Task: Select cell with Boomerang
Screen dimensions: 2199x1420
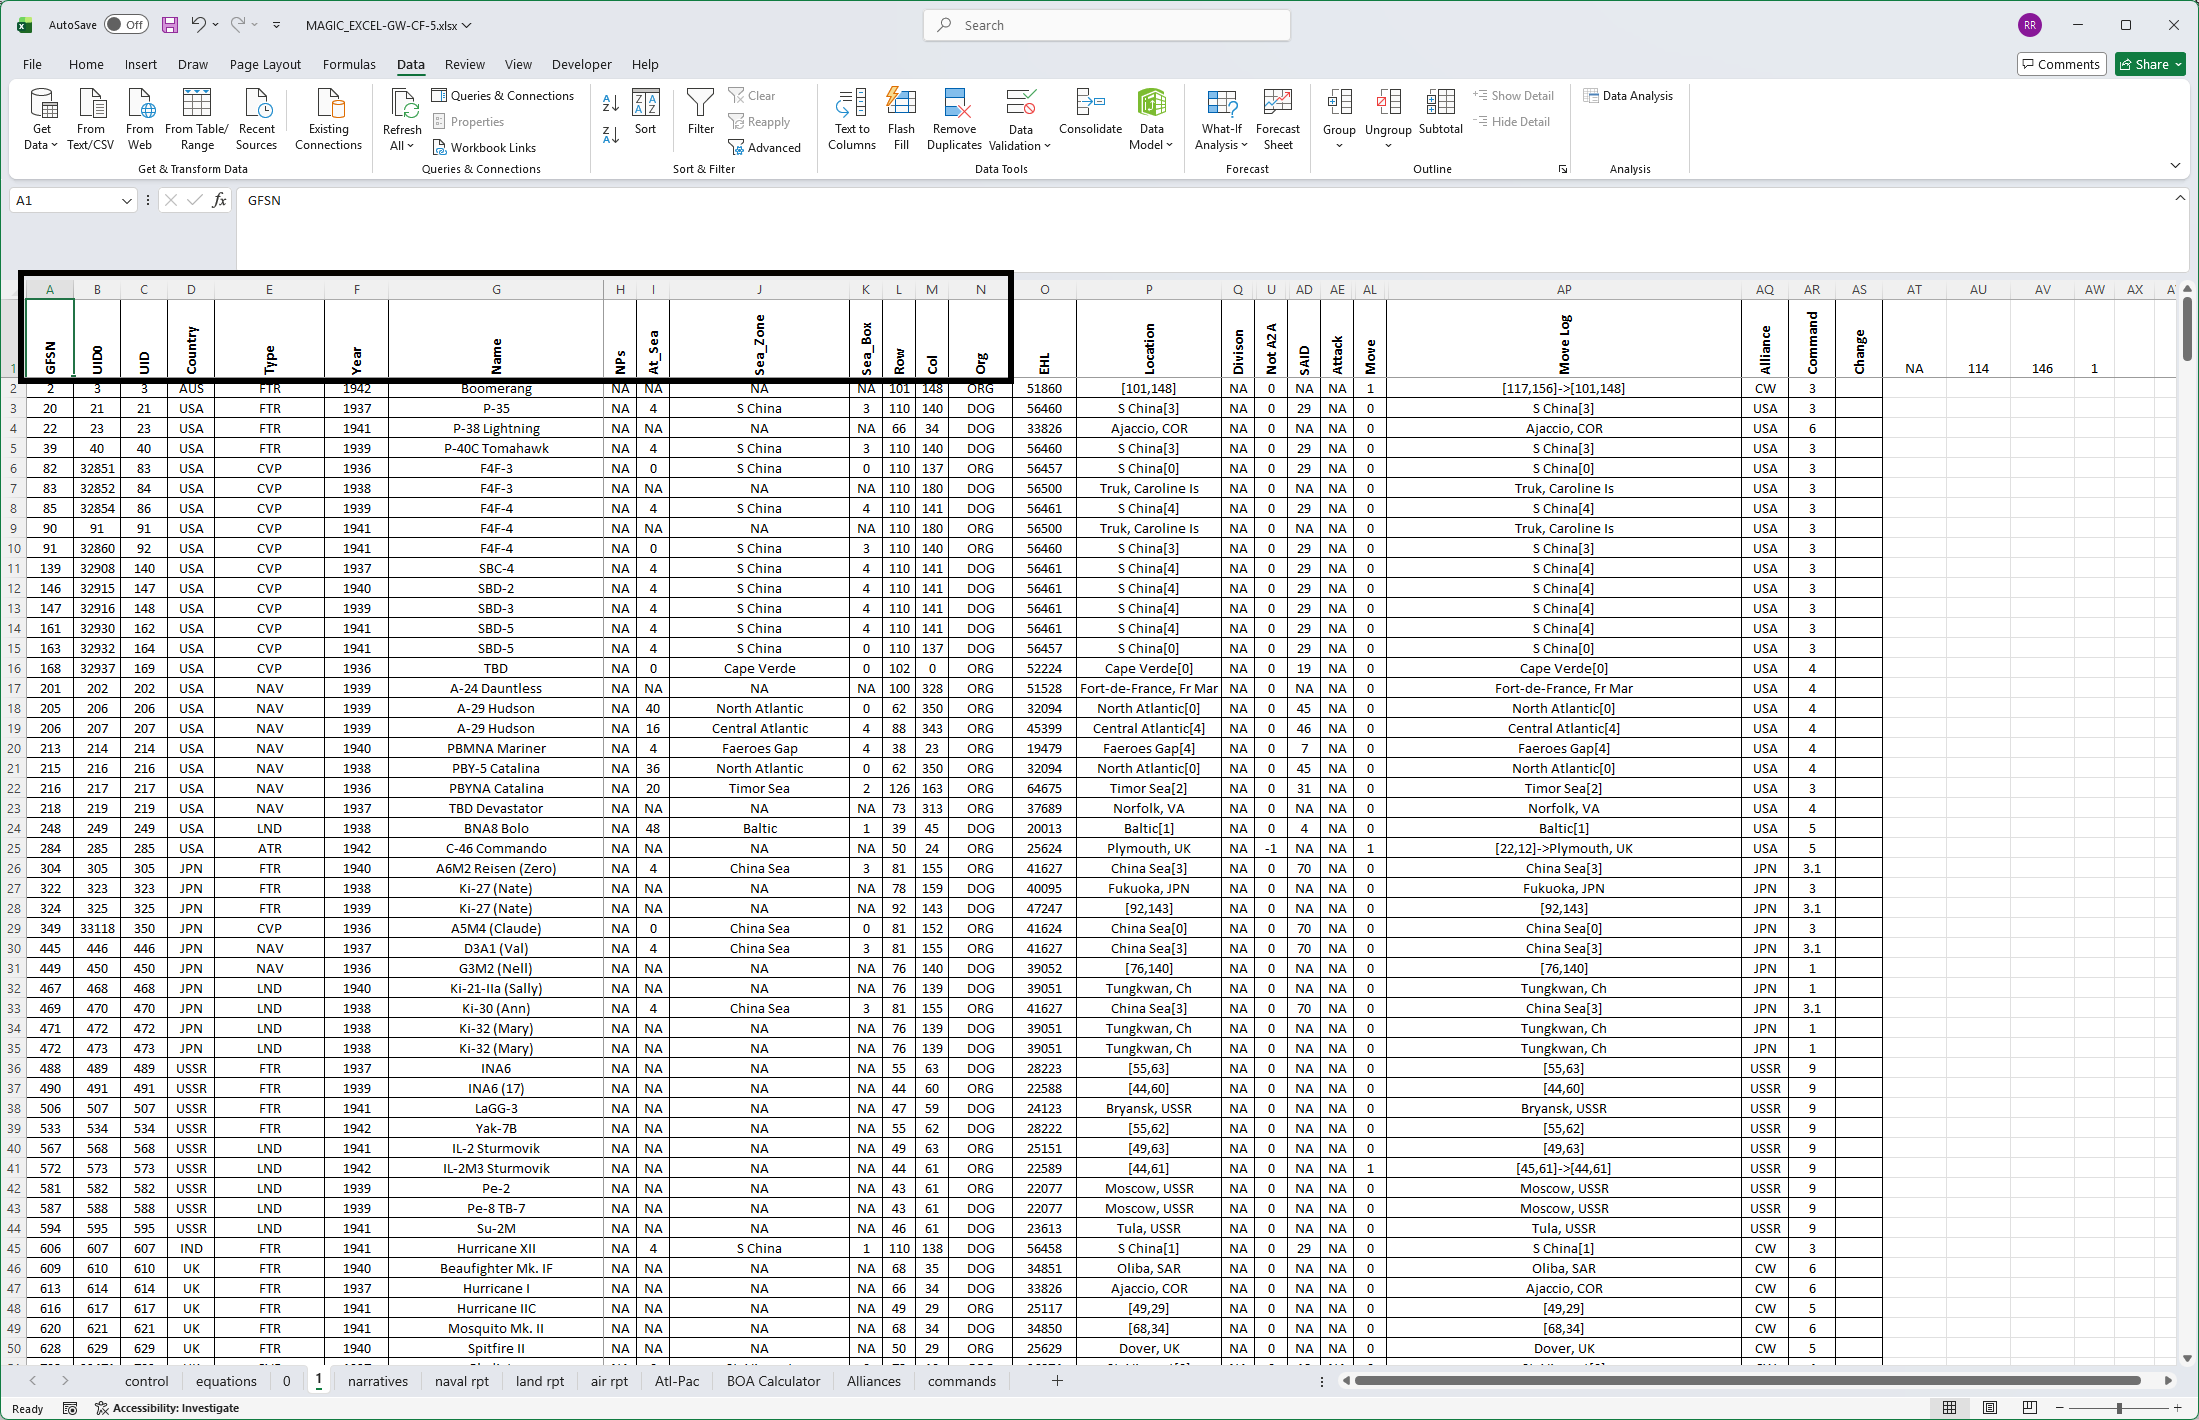Action: coord(496,388)
